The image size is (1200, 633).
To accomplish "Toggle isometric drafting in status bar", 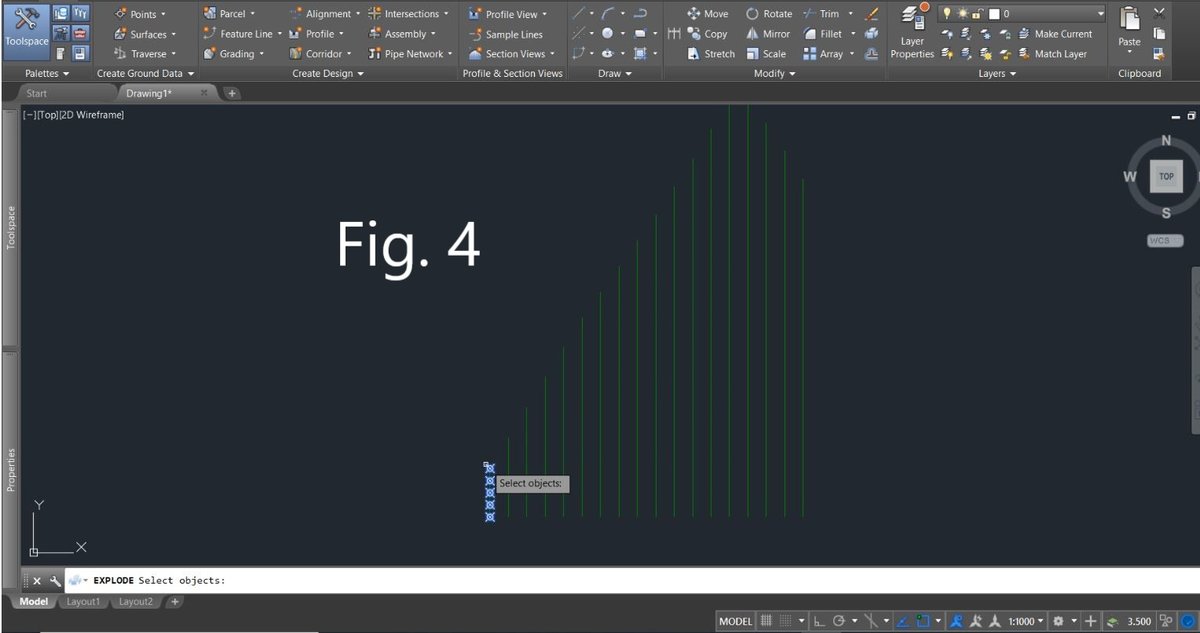I will point(871,621).
